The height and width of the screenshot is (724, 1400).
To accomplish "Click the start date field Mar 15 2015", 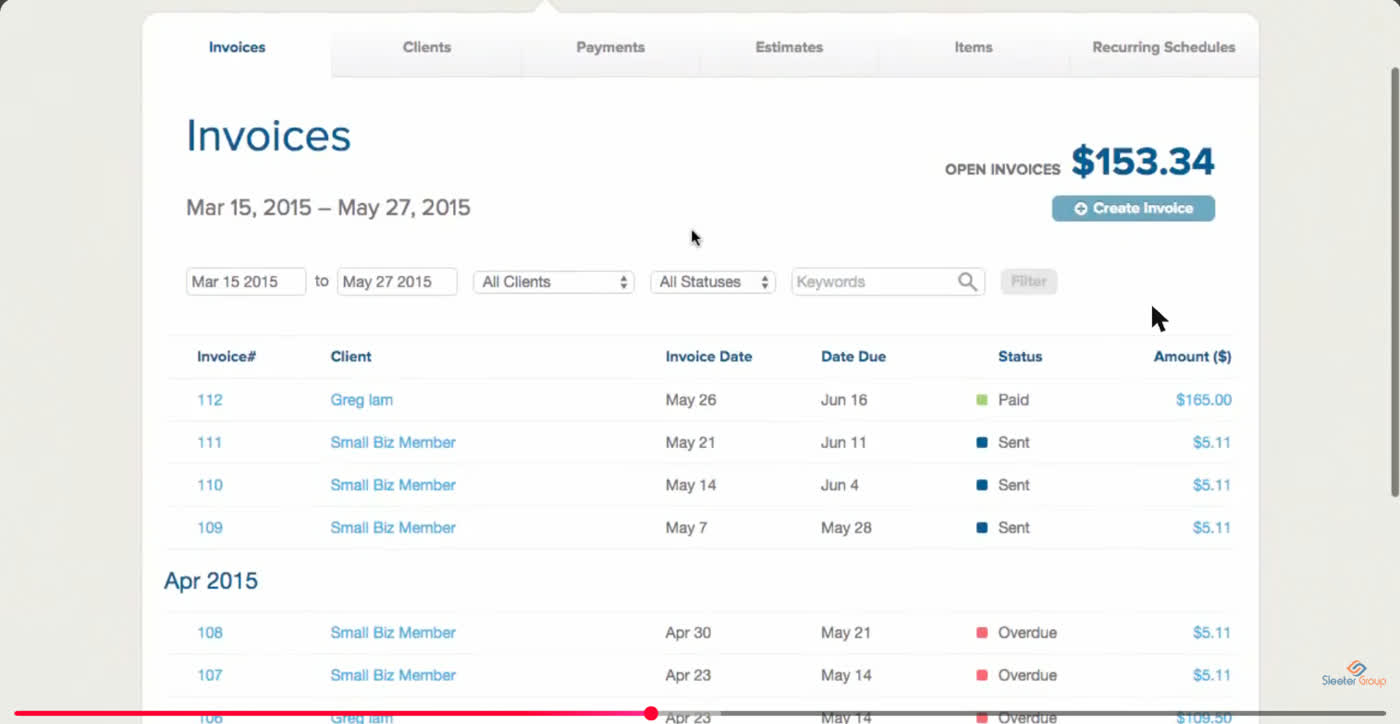I will (246, 282).
